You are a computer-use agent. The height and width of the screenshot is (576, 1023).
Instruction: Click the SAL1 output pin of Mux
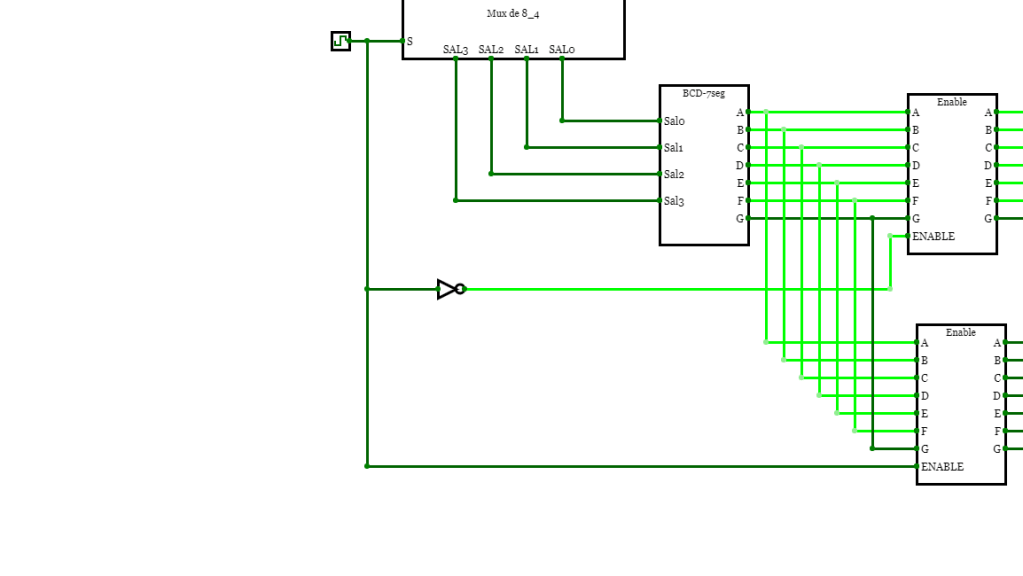[x=527, y=59]
